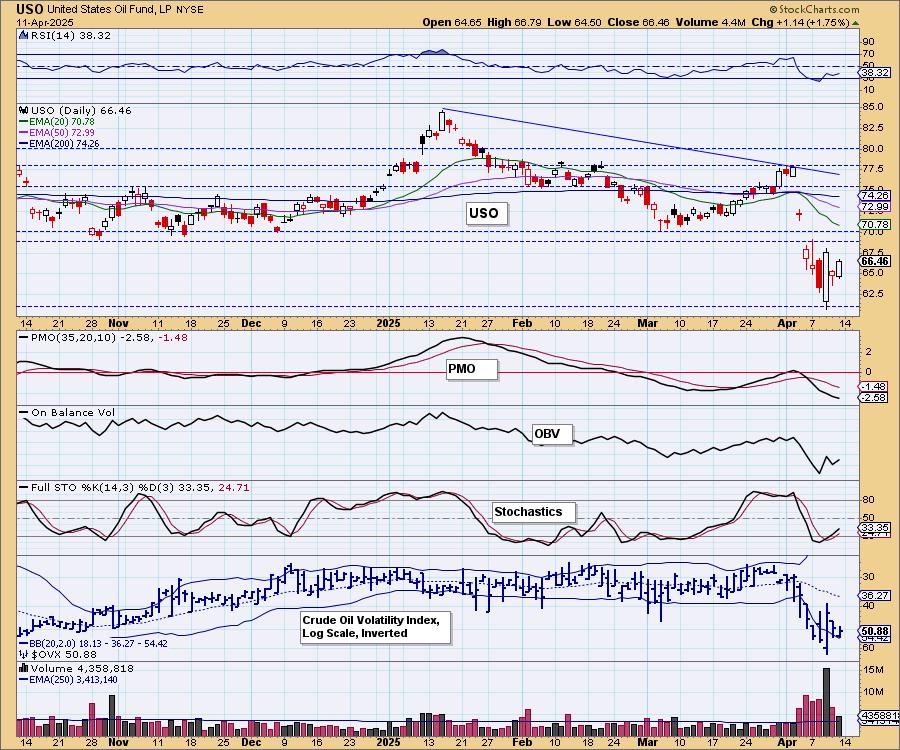Click the 'Close 66.46' header value
900x750 pixels.
[639, 22]
